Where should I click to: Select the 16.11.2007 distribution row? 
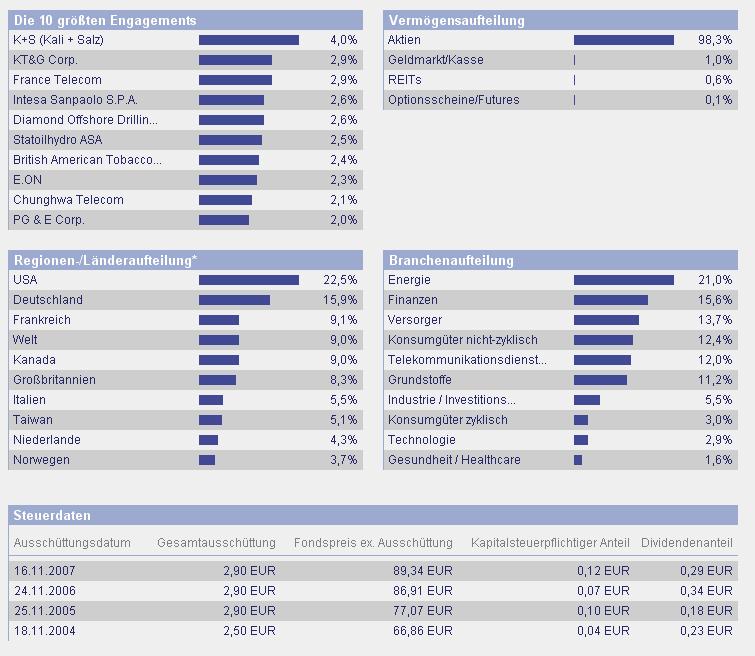(x=373, y=571)
